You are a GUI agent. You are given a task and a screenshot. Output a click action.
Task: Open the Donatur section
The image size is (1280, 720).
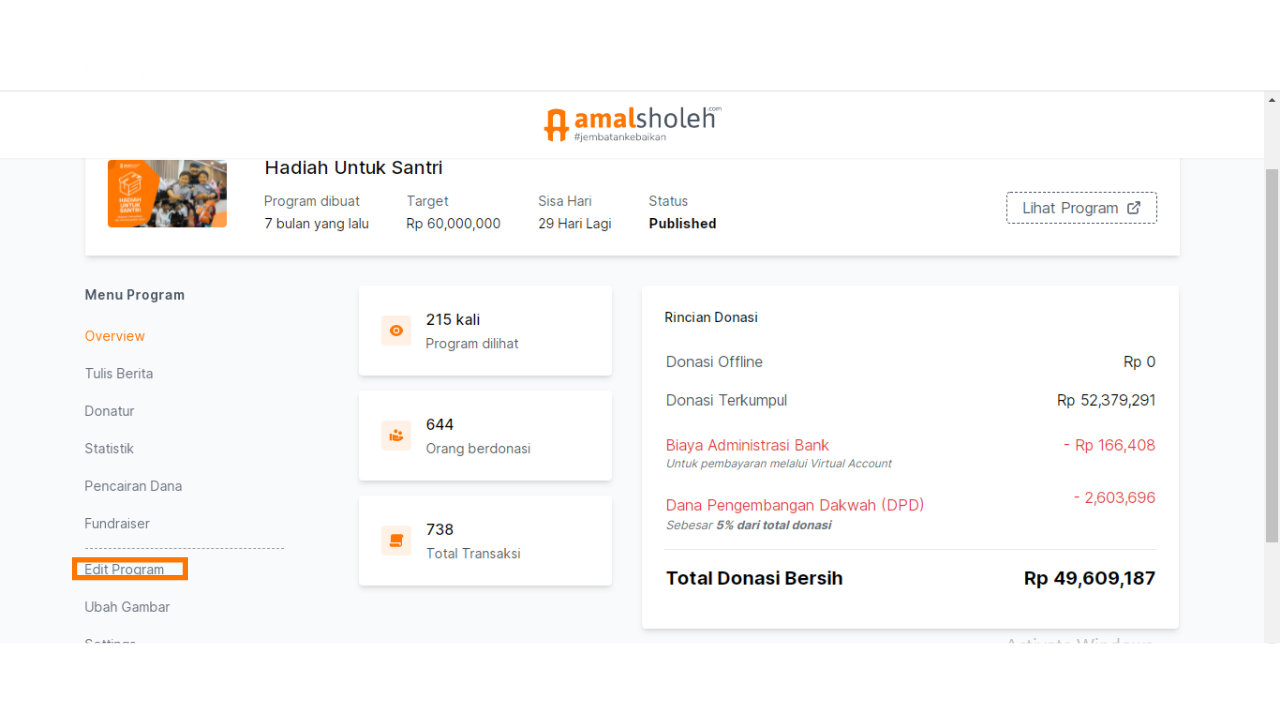pyautogui.click(x=109, y=411)
